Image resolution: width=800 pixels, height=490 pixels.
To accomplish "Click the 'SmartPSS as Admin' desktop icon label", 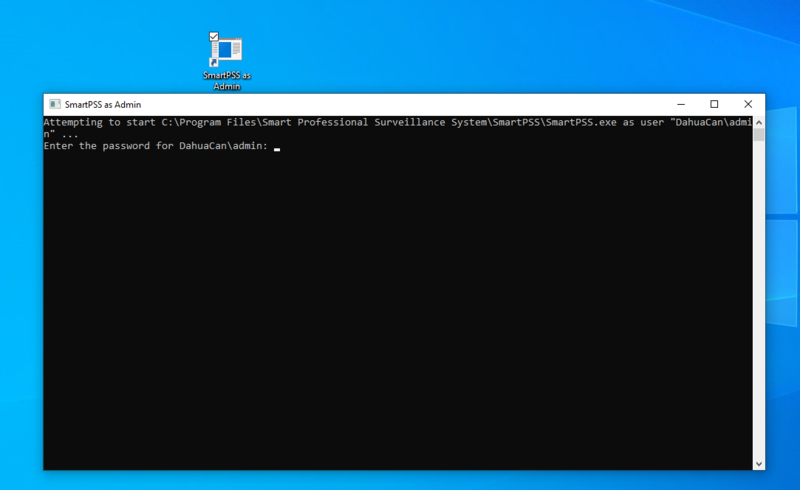I will point(227,81).
